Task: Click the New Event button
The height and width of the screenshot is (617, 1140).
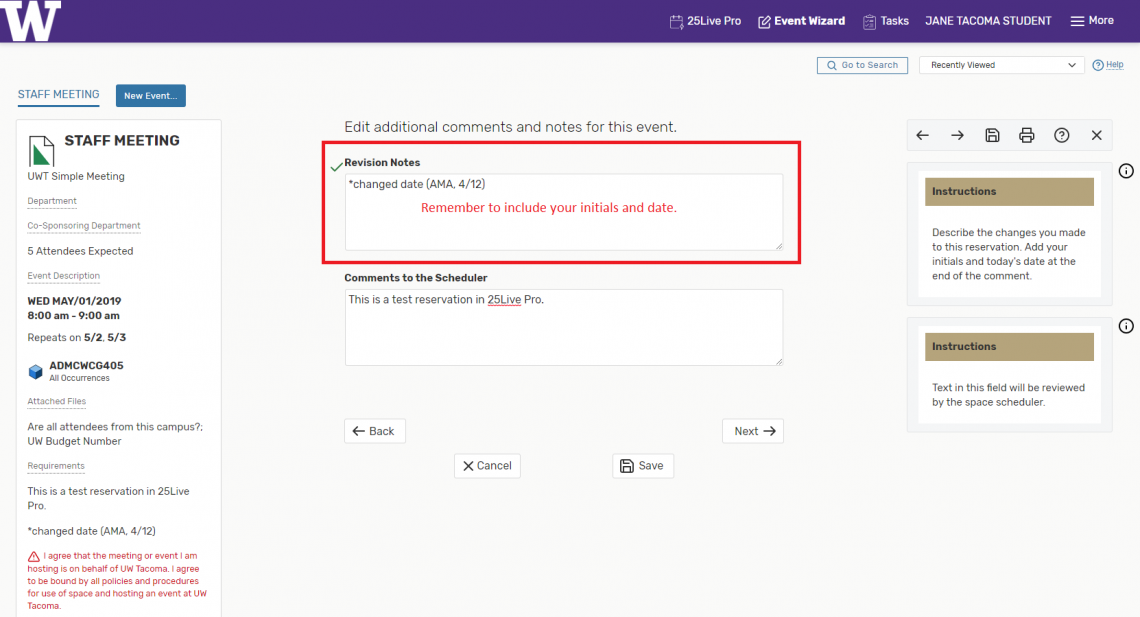Action: click(151, 96)
